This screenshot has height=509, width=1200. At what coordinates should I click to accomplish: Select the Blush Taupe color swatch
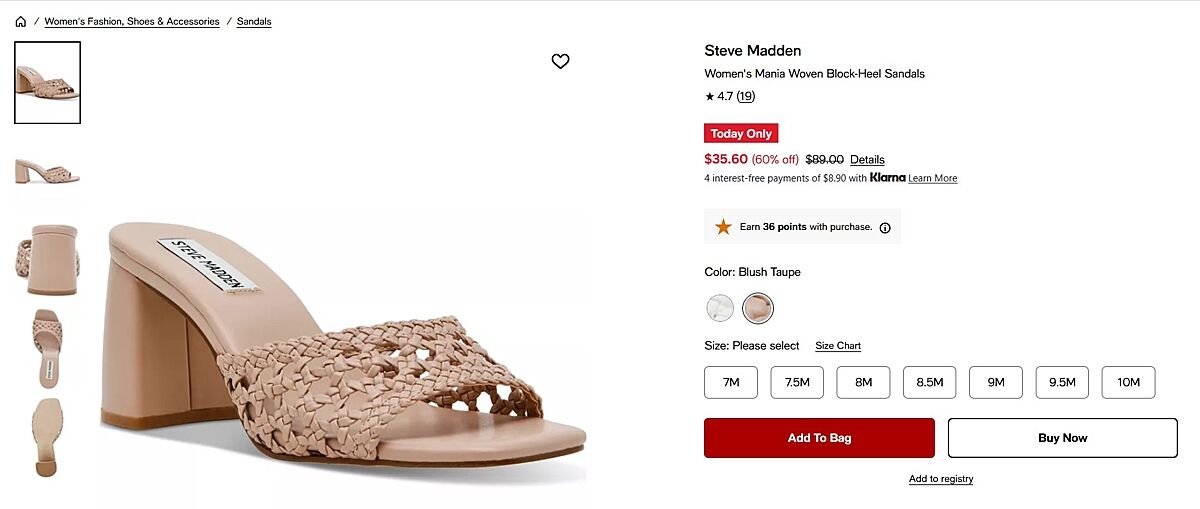pos(758,308)
